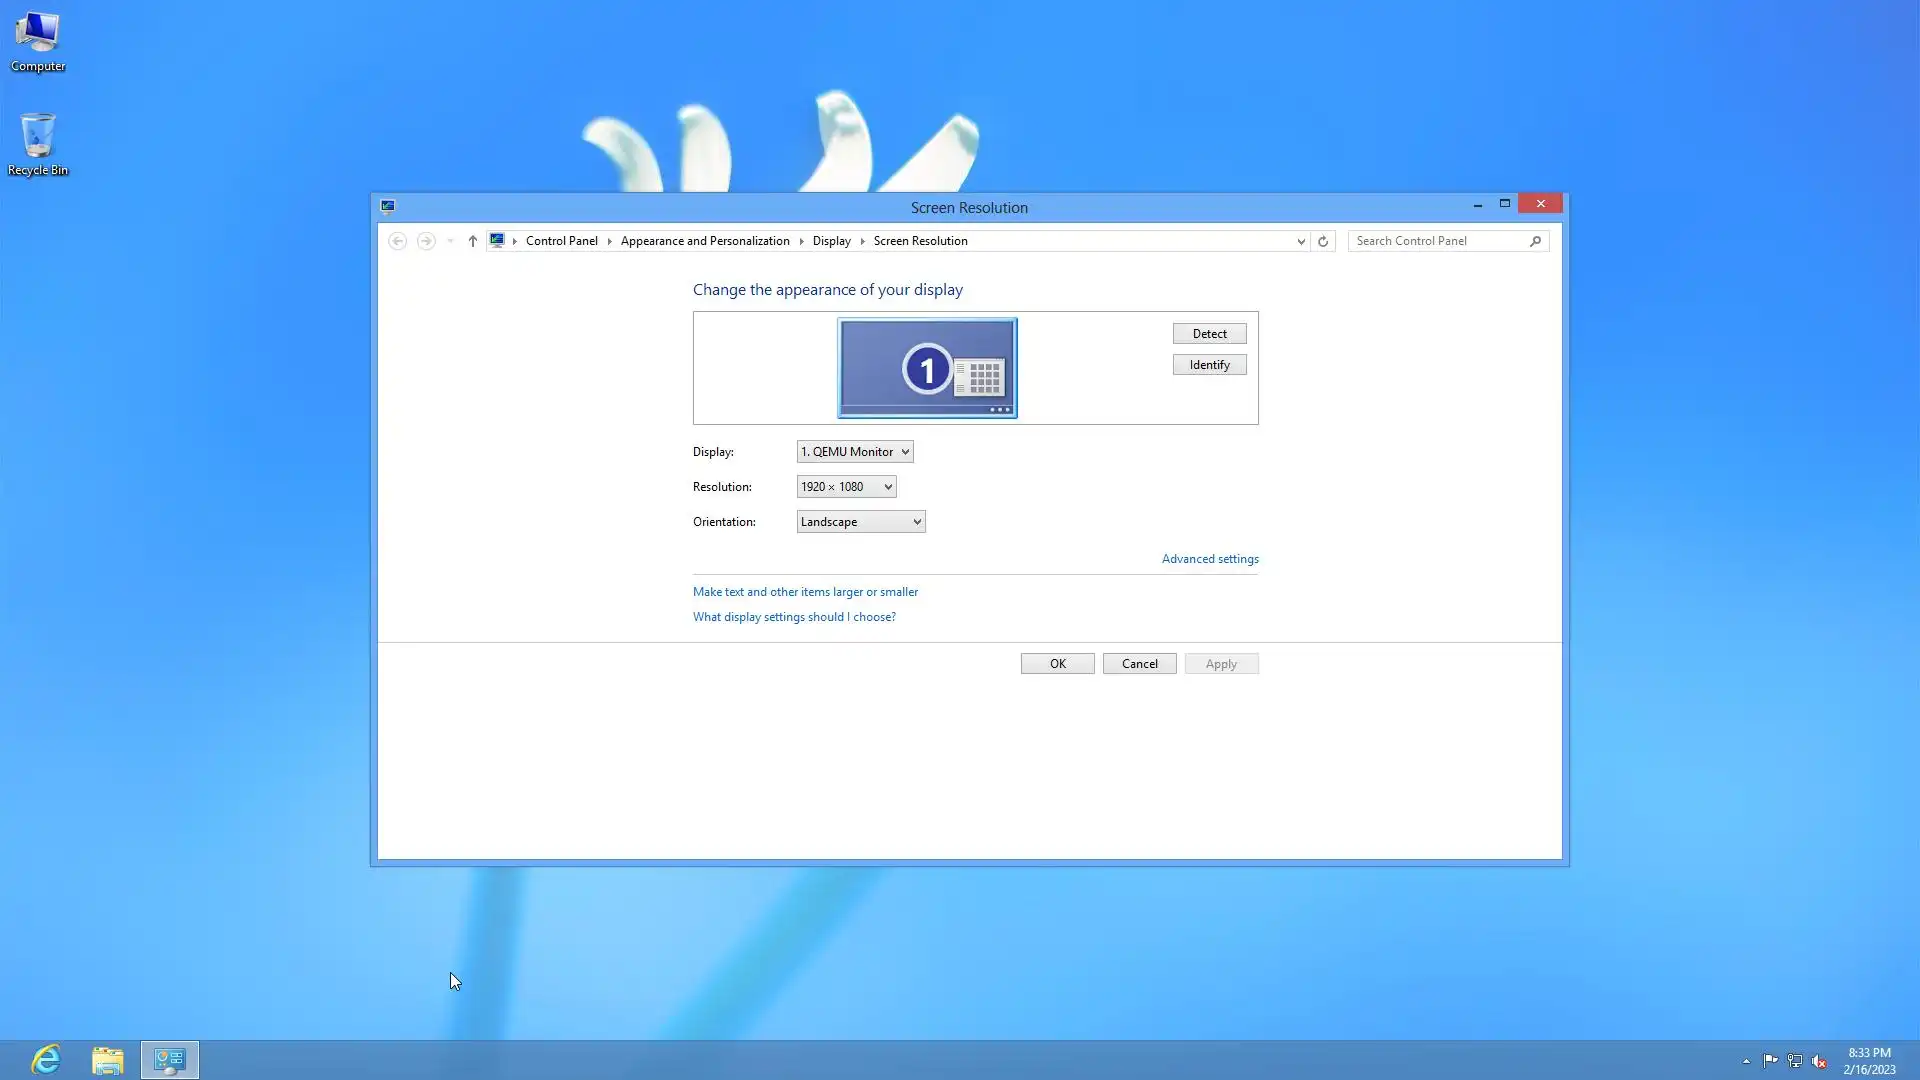Click the Search Control Panel magnifier icon
This screenshot has height=1080, width=1920.
click(x=1535, y=241)
